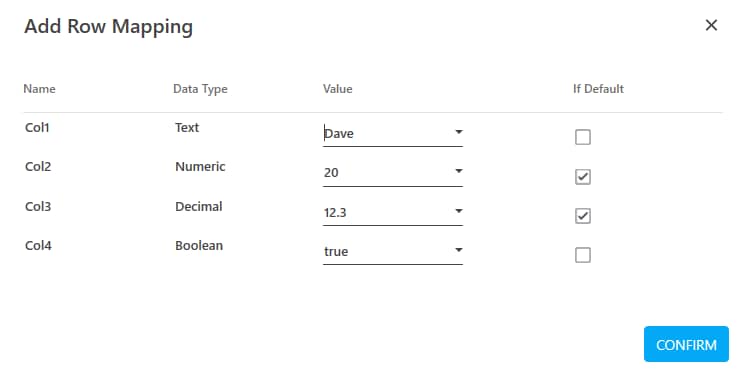Open the true value dropdown arrow

(x=459, y=250)
